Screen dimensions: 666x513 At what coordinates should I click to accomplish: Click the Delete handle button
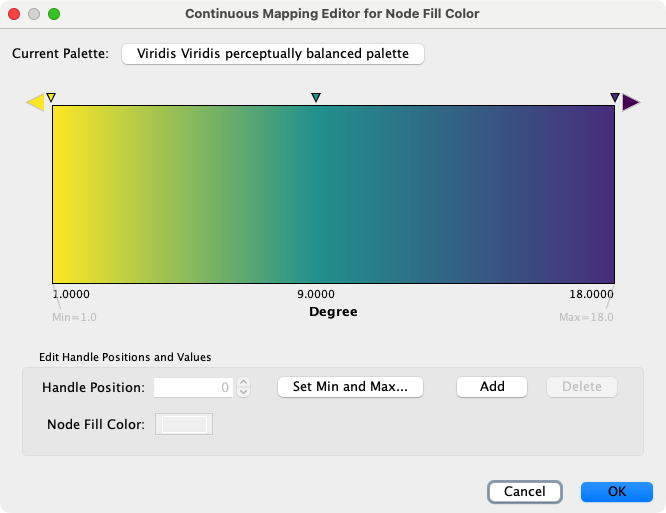582,387
